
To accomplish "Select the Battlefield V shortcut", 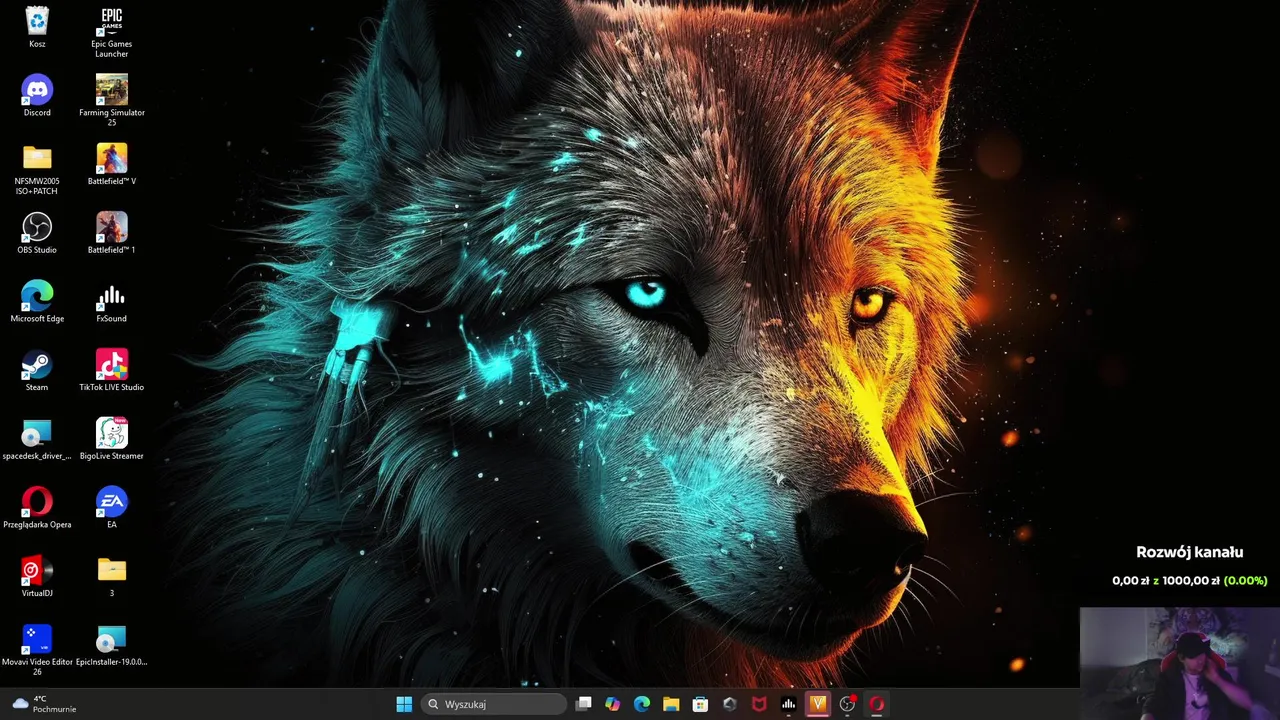I will [x=112, y=164].
